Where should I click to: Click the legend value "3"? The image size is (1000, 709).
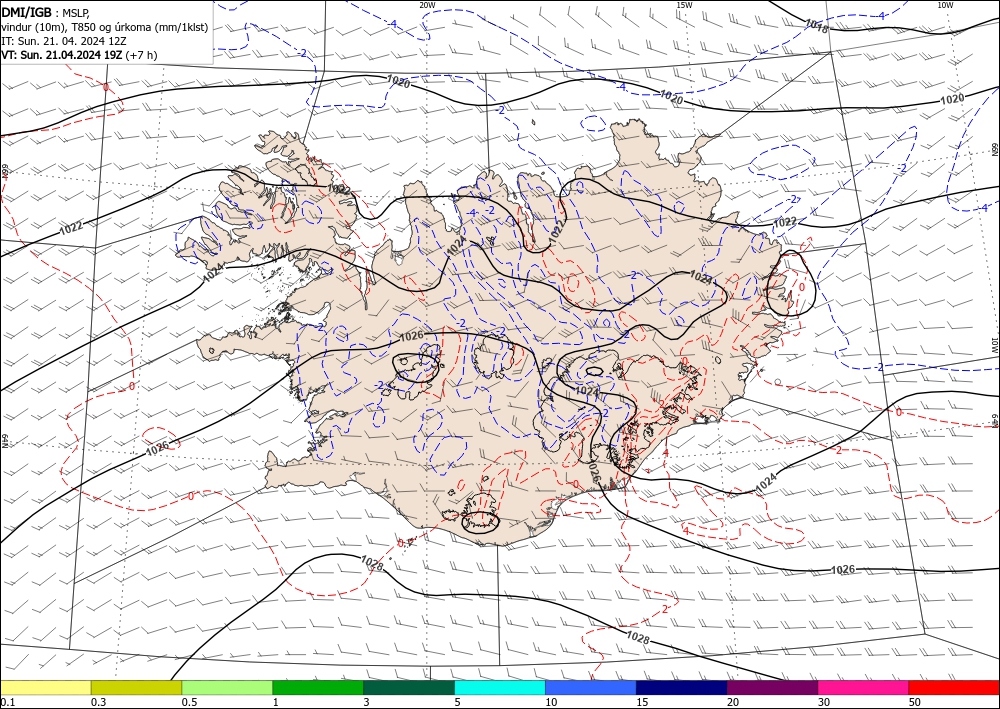click(x=366, y=702)
